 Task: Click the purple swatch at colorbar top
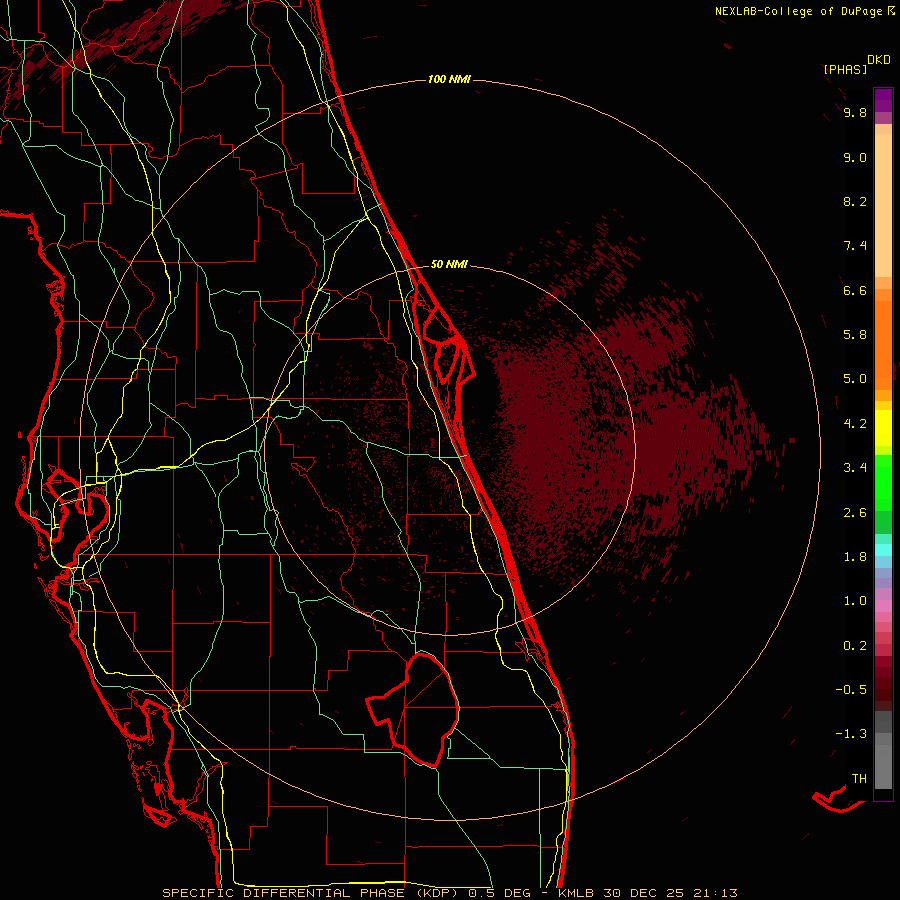coord(883,101)
